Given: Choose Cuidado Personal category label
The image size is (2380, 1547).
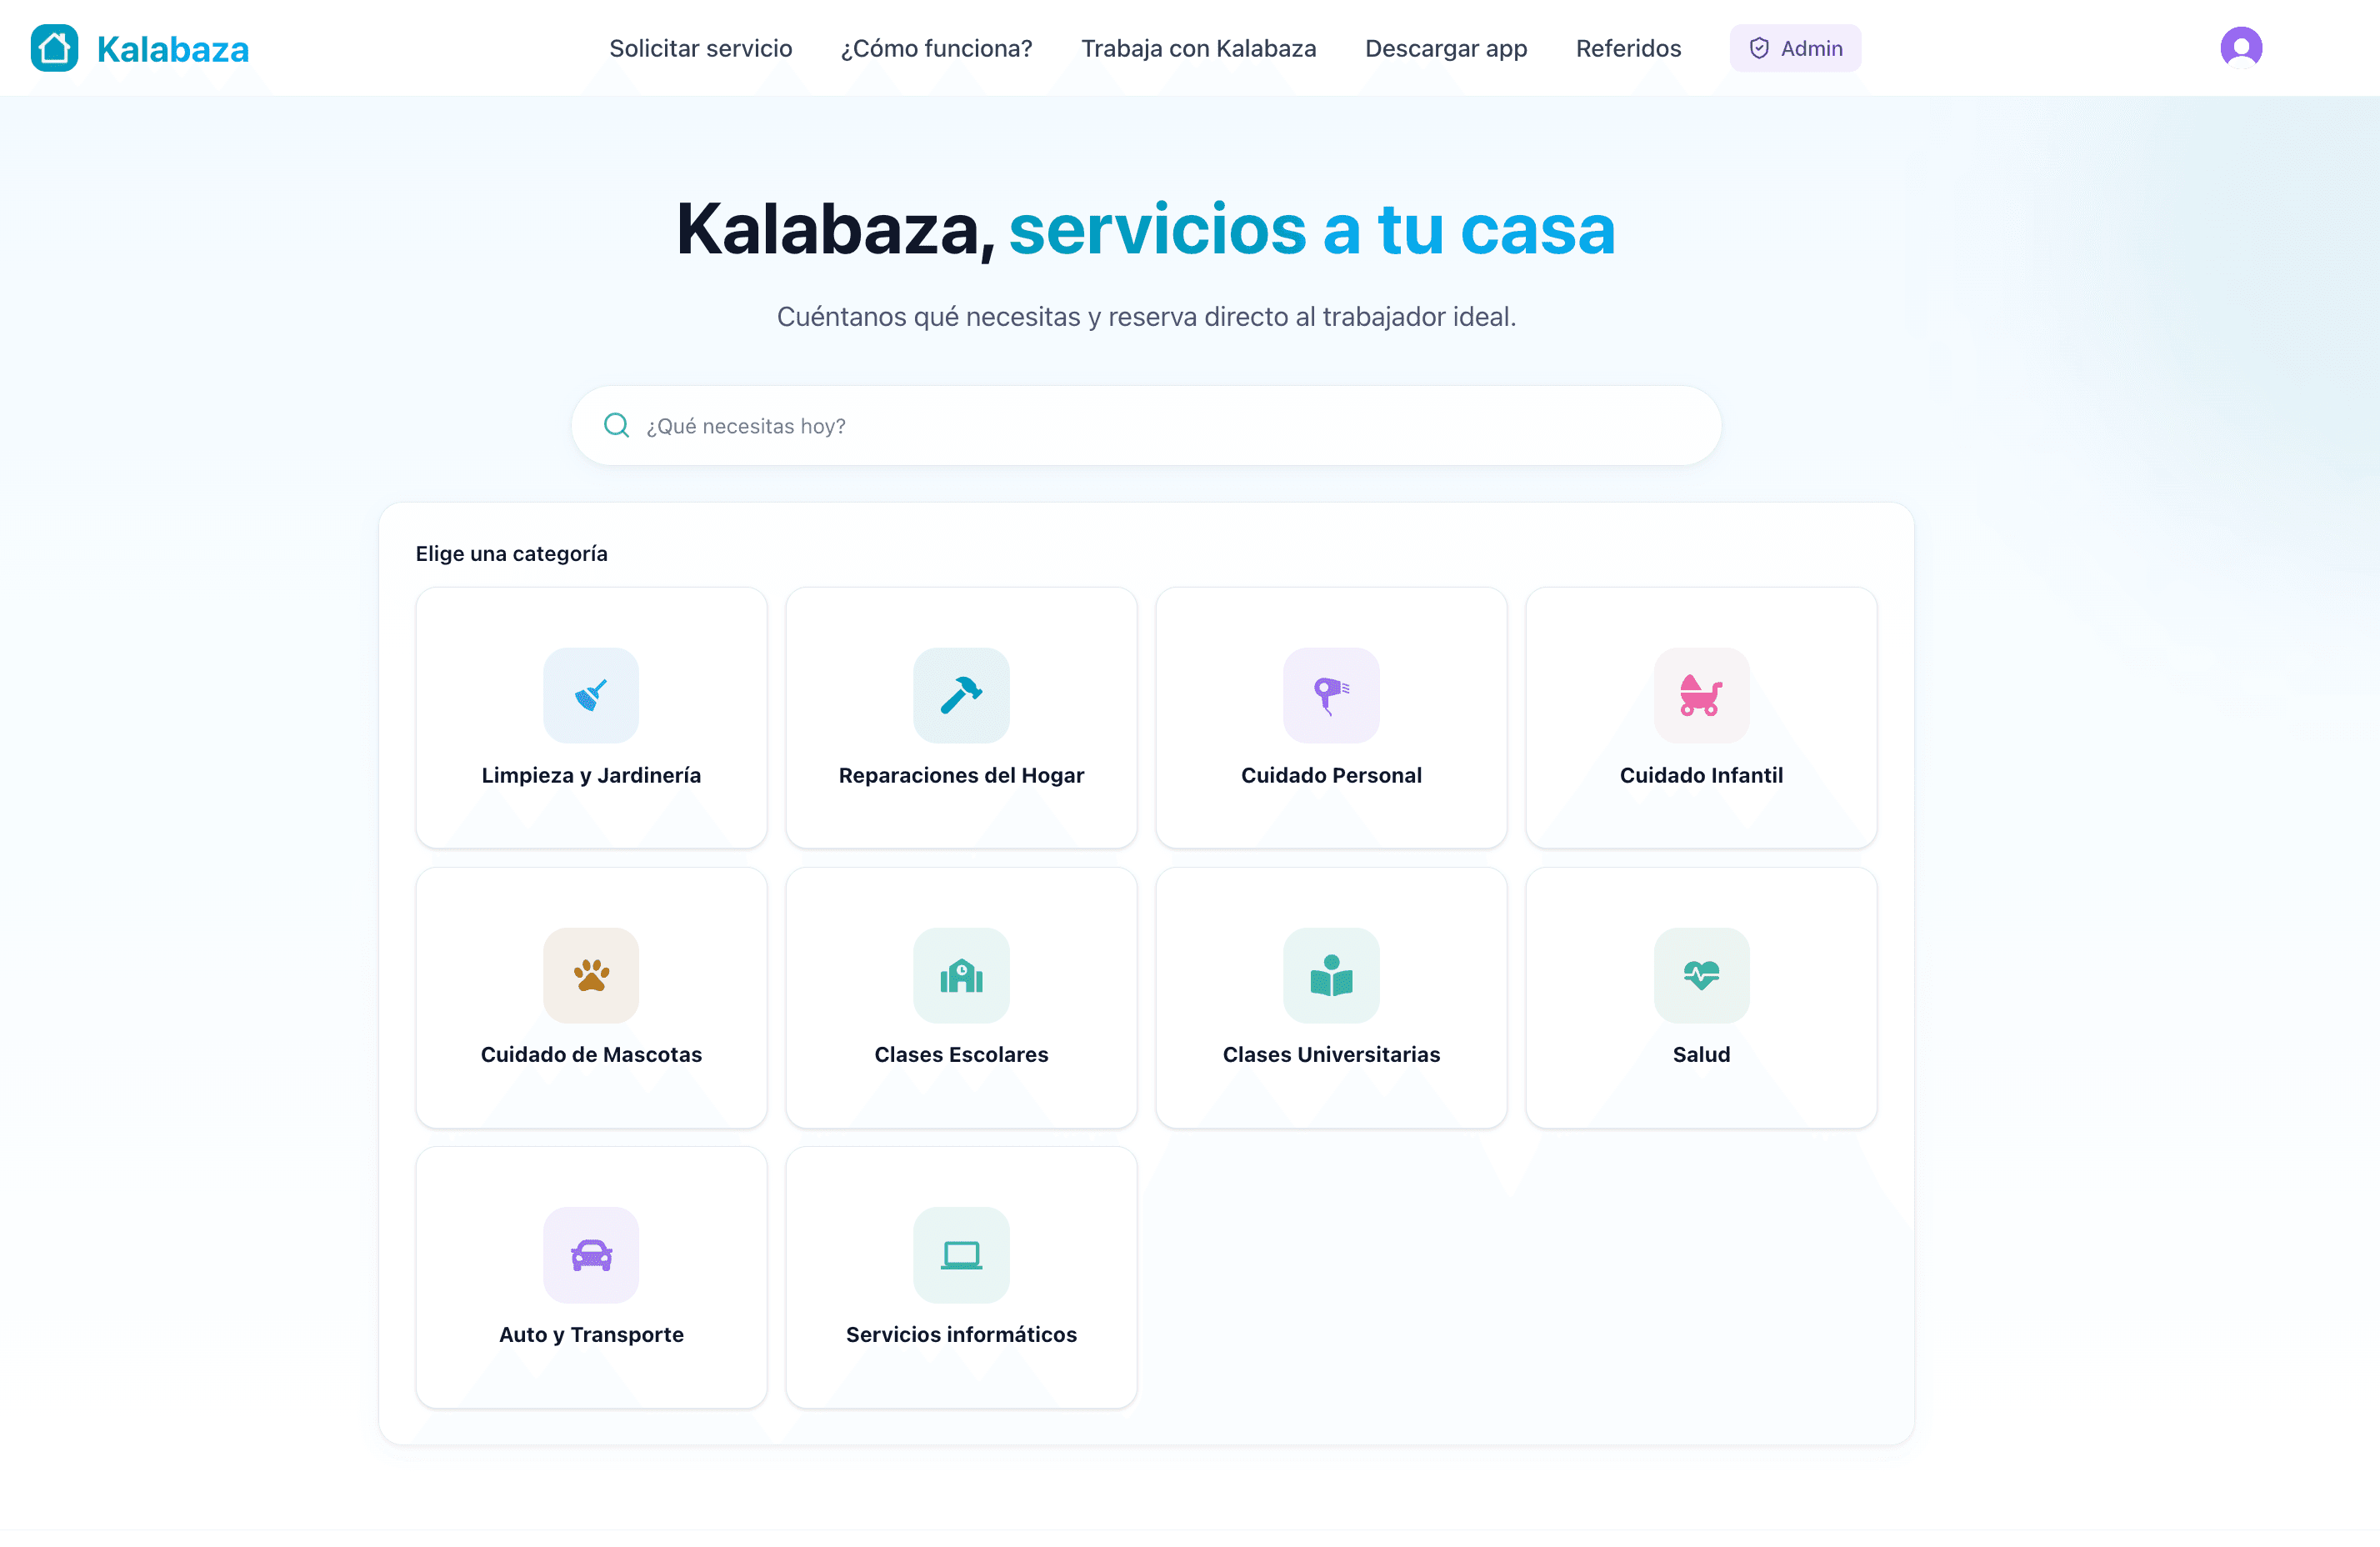Looking at the screenshot, I should coord(1331,775).
